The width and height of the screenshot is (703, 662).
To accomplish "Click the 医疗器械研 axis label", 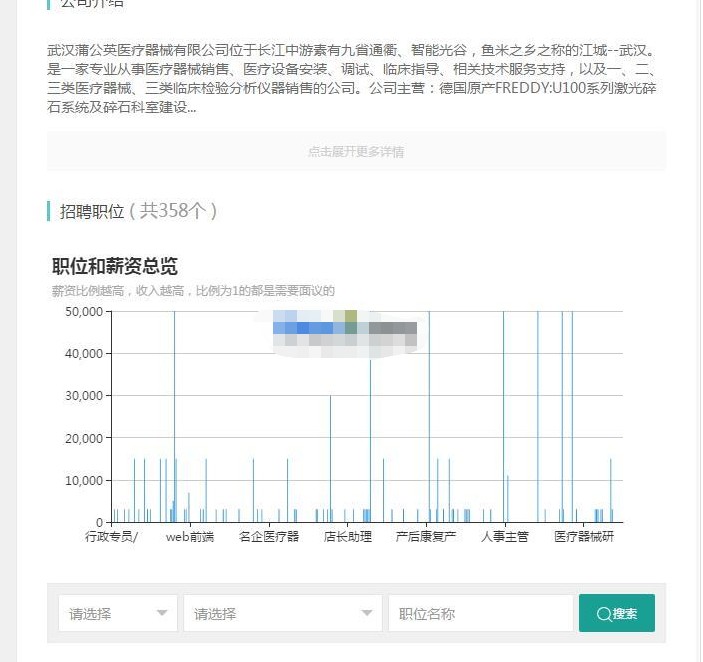I will coord(584,536).
